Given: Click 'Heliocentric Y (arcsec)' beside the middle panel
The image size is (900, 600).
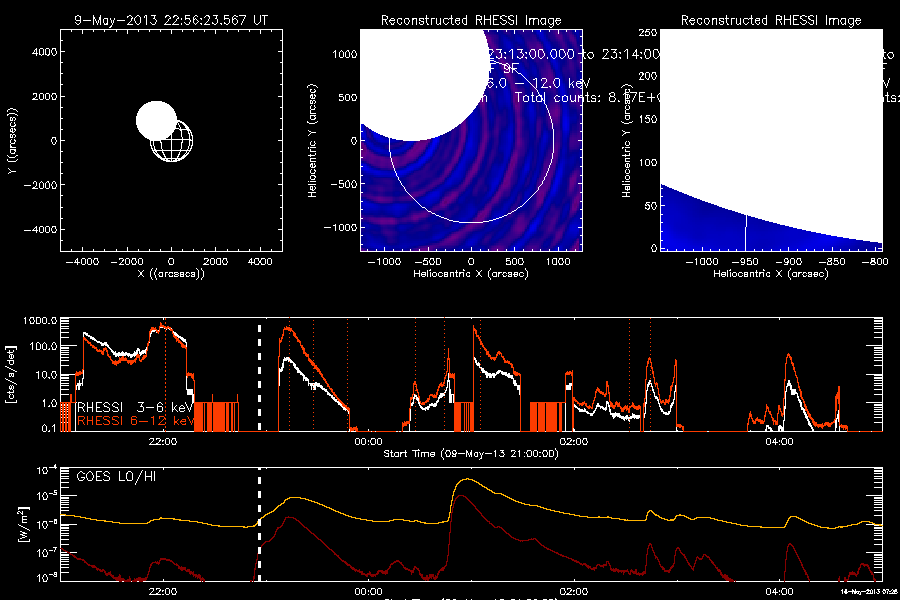Looking at the screenshot, I should (312, 141).
